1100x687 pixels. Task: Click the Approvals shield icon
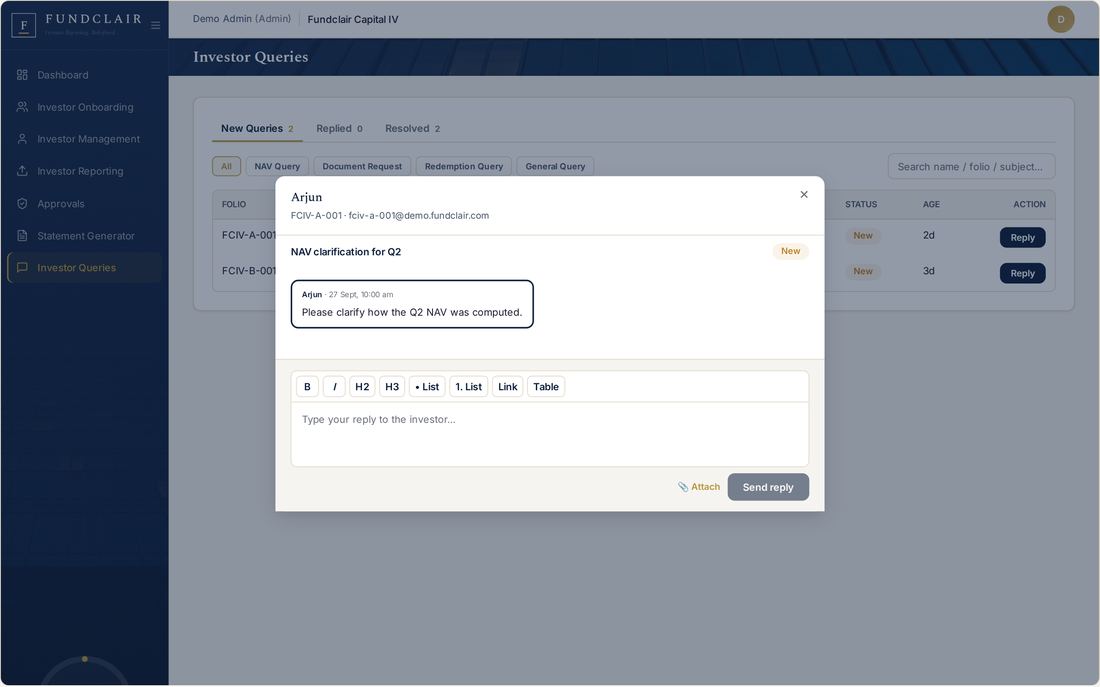coord(22,204)
